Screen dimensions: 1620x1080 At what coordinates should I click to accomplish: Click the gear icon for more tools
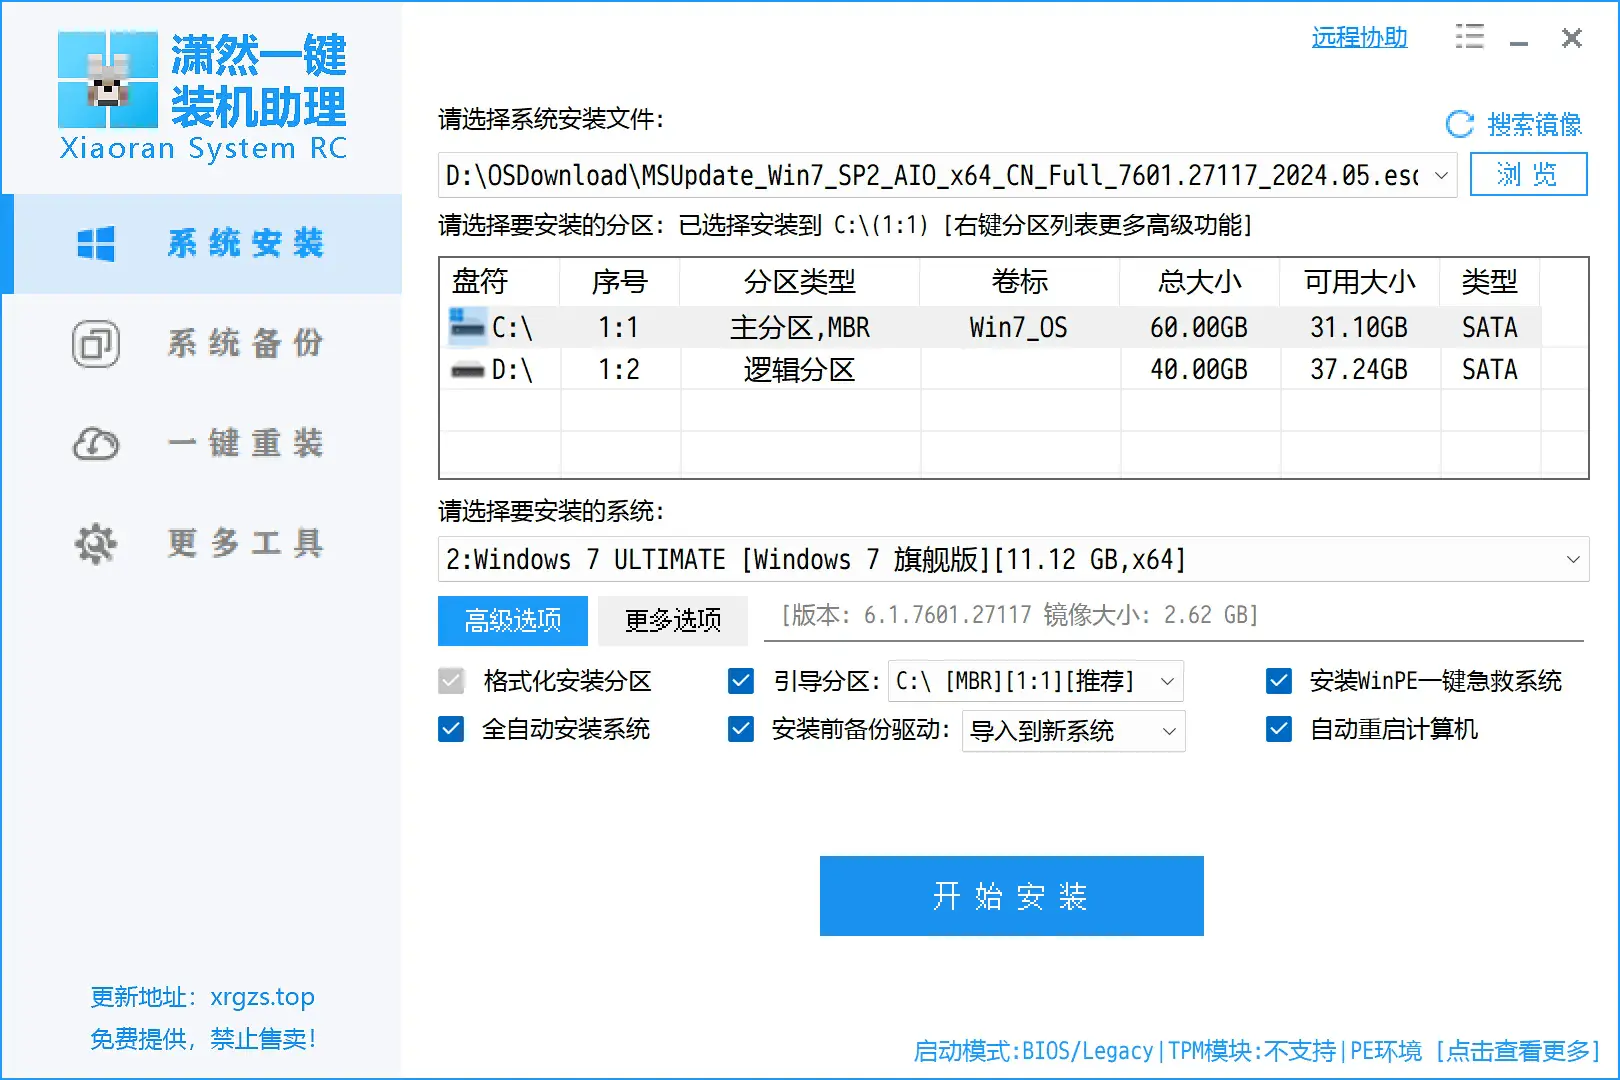[96, 544]
